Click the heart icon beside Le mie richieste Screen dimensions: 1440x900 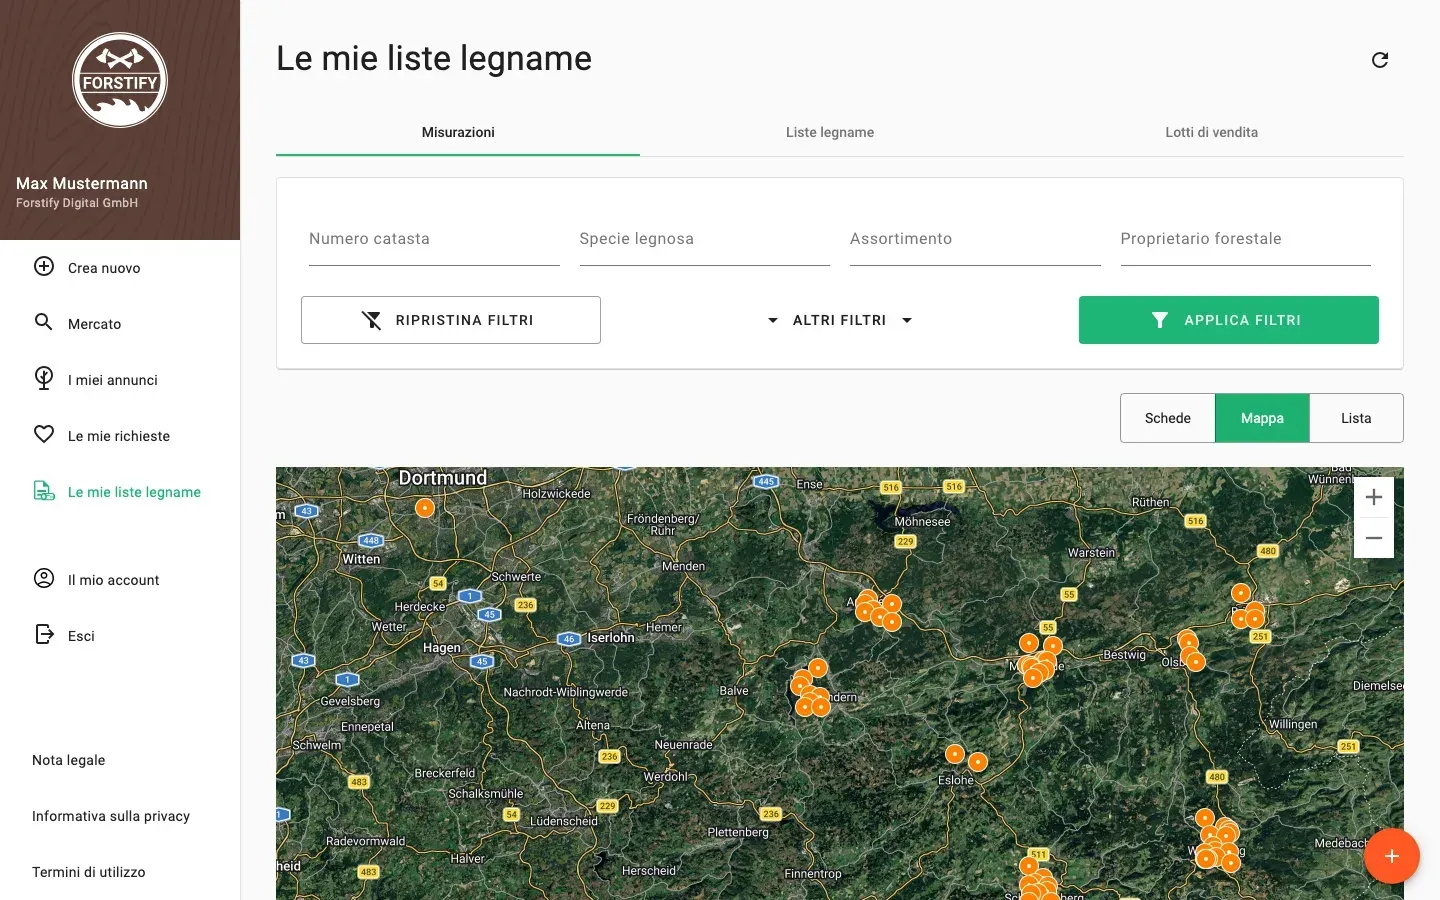click(x=44, y=434)
